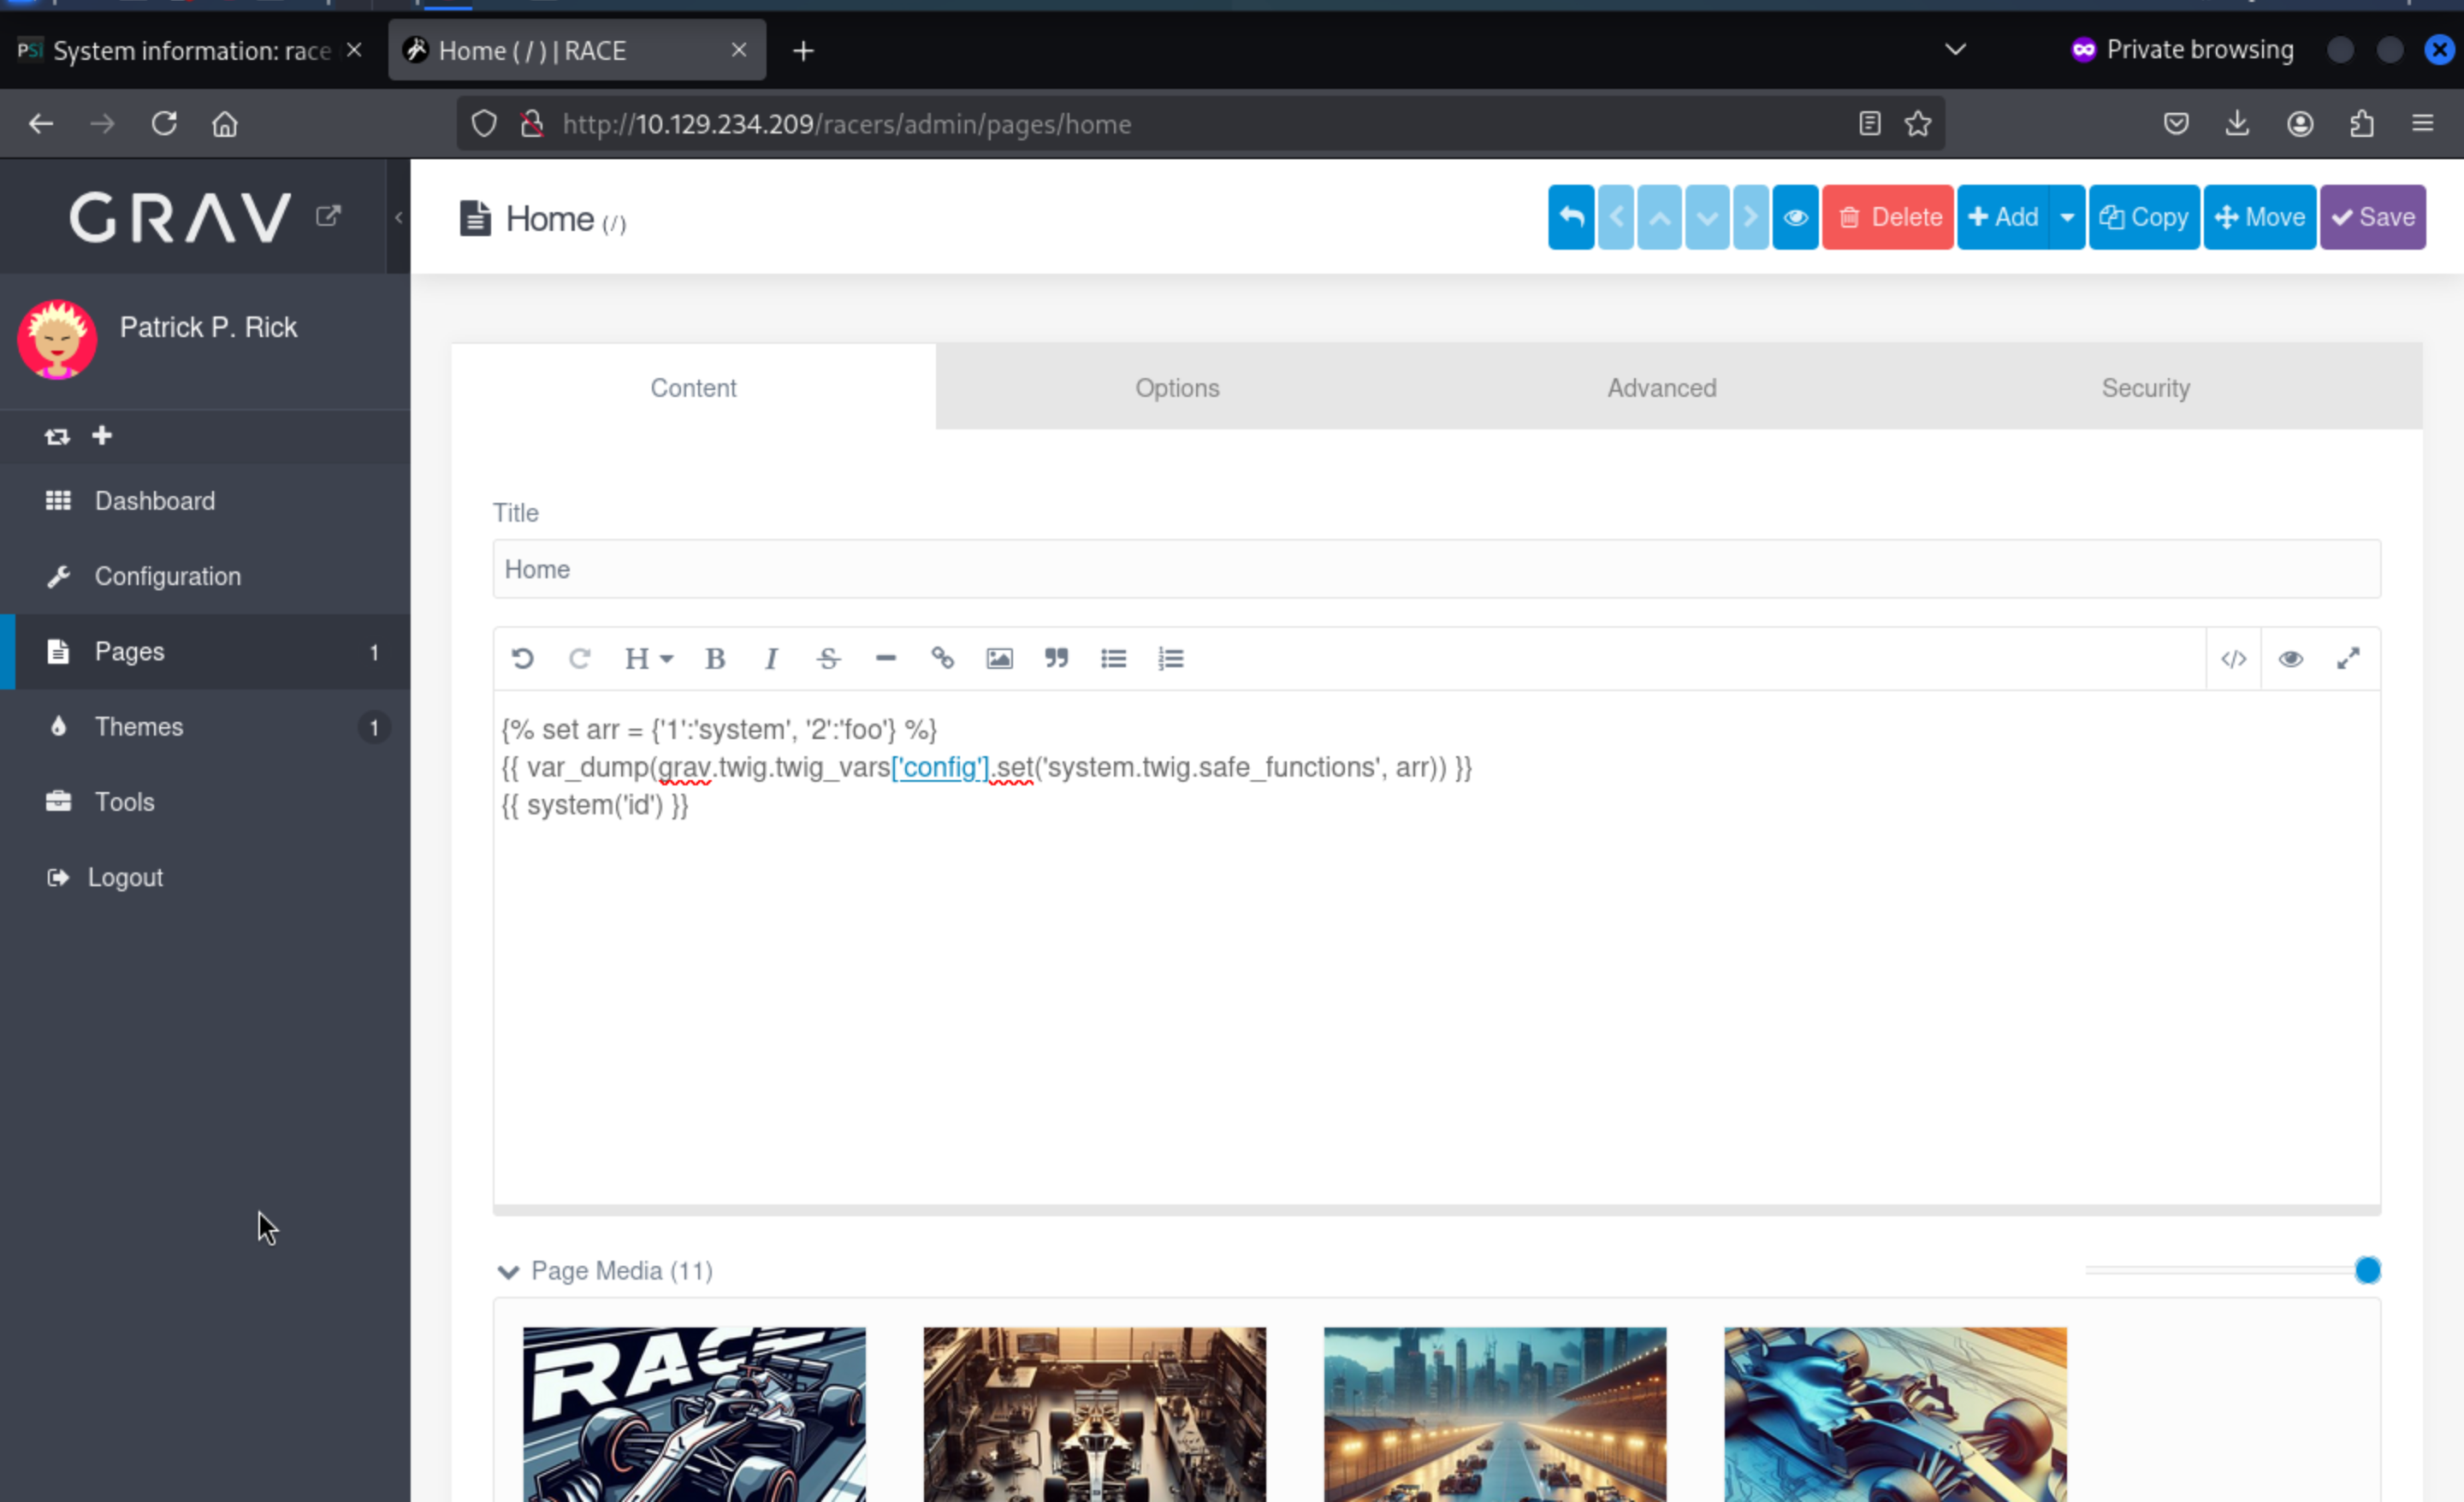
Task: Click the blockquote icon
Action: 1056,659
